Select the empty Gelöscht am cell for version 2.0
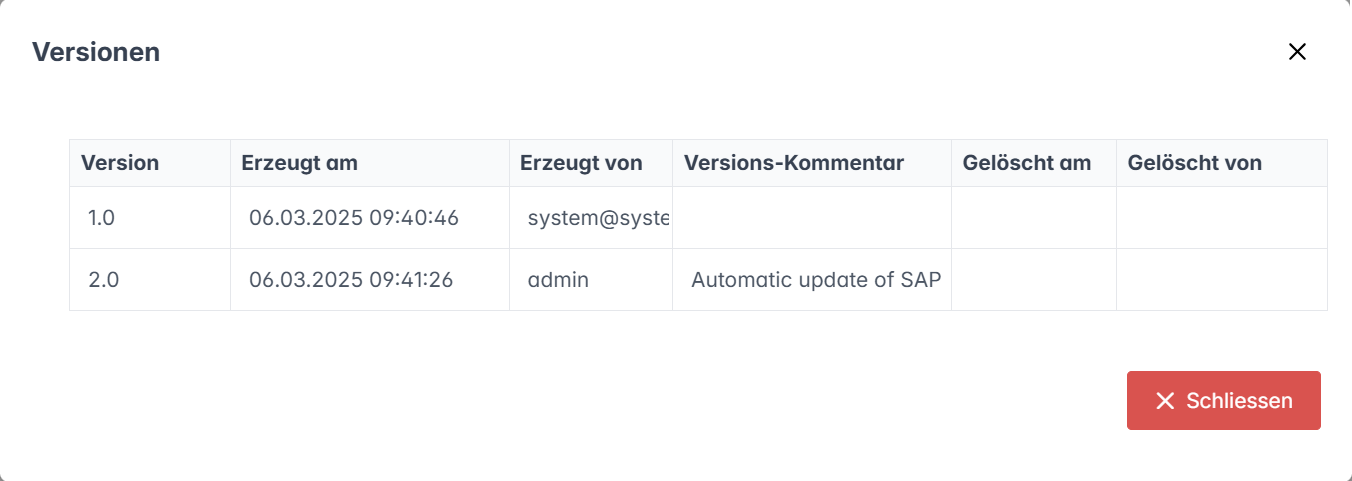 [1033, 280]
